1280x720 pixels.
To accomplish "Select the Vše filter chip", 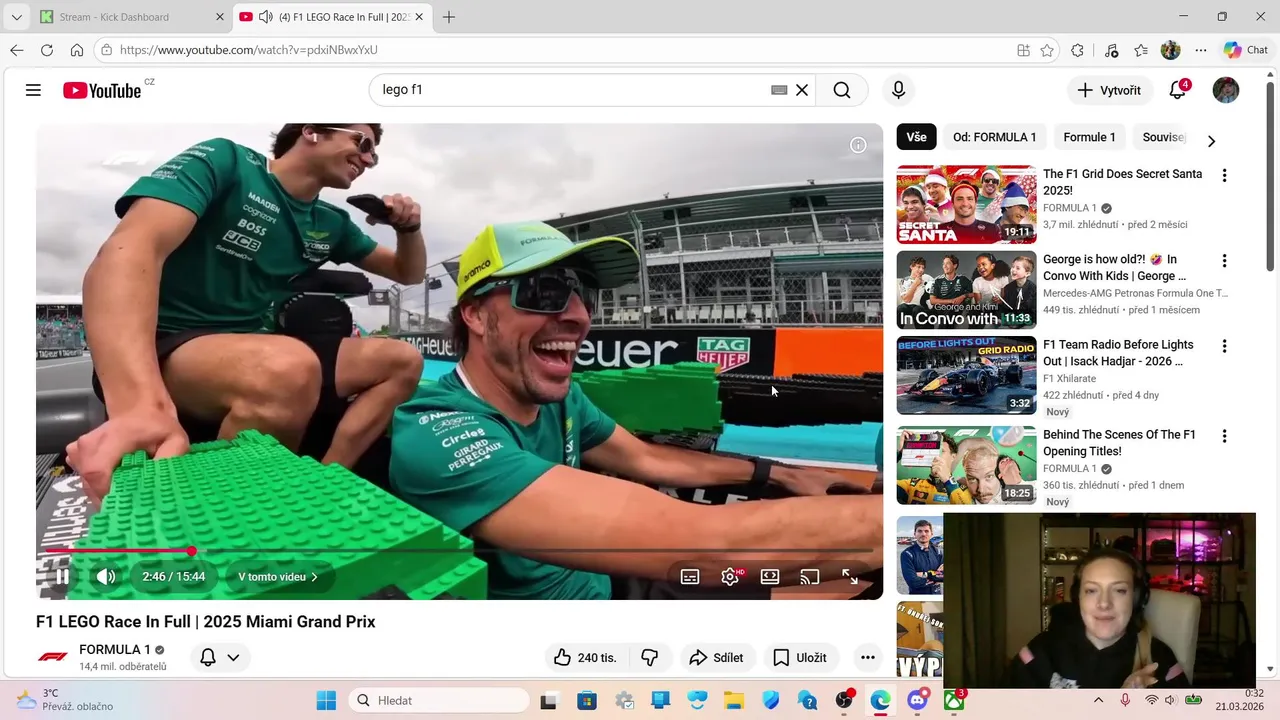I will tap(917, 137).
